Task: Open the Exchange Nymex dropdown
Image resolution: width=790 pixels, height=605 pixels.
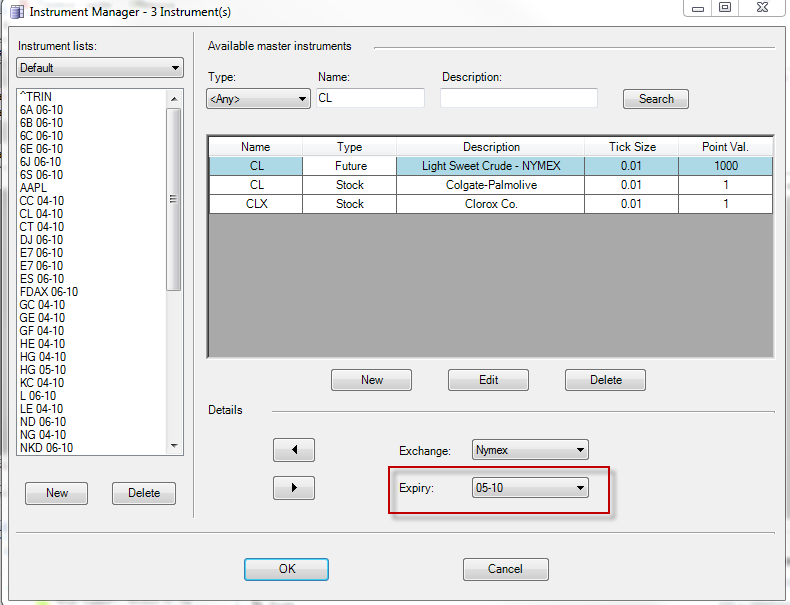Action: tap(530, 450)
